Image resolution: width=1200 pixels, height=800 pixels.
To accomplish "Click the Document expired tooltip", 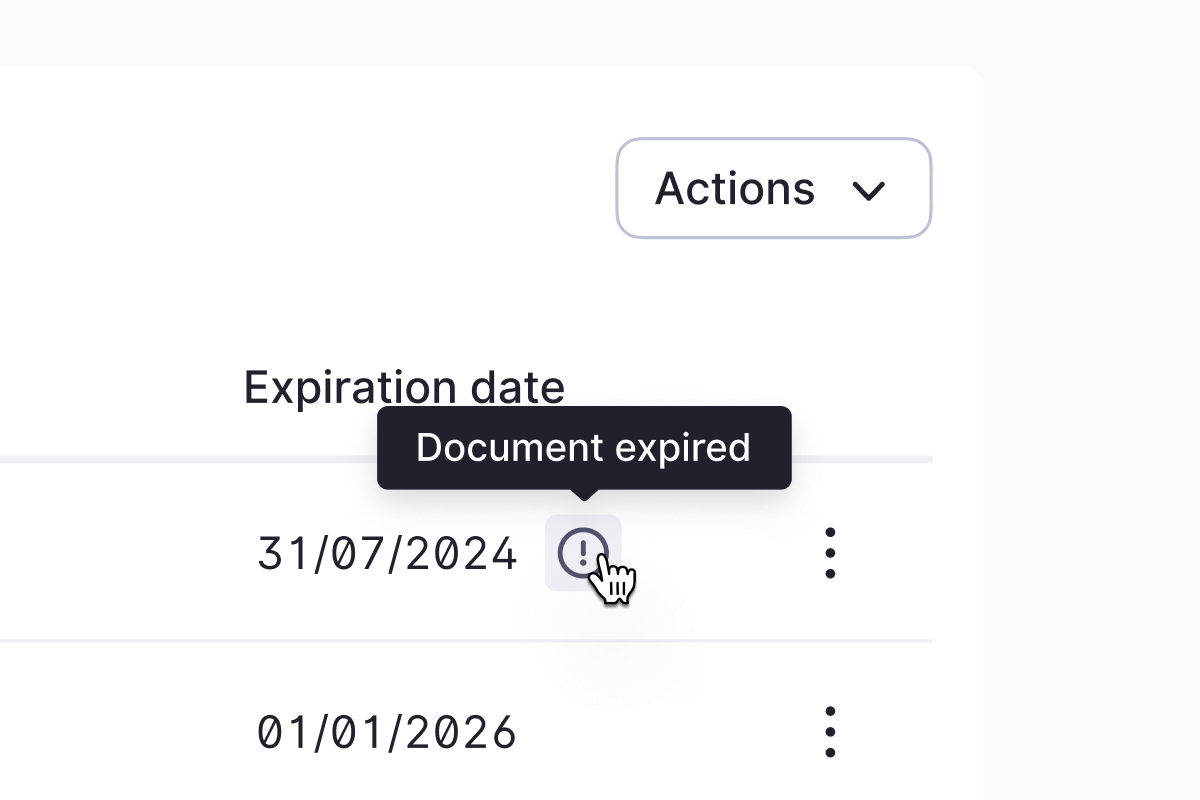I will (x=584, y=447).
